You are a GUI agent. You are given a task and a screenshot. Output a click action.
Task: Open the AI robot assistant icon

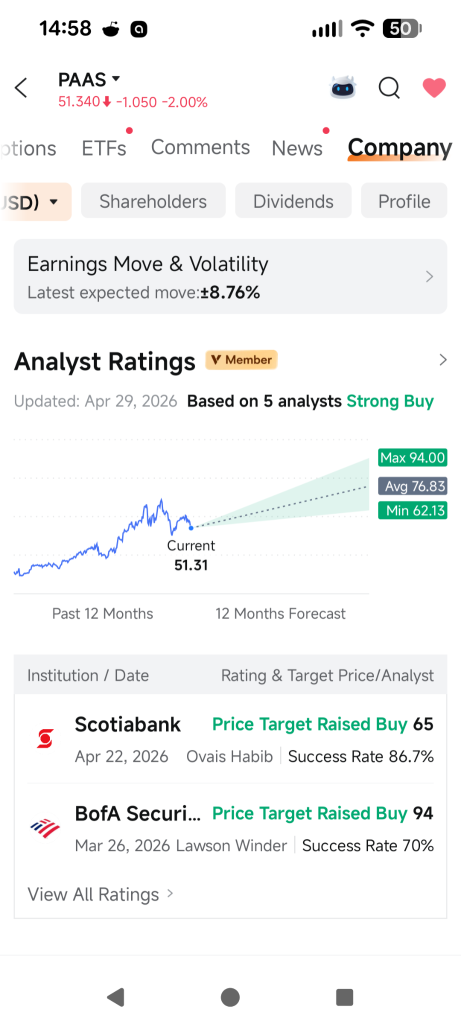[343, 88]
